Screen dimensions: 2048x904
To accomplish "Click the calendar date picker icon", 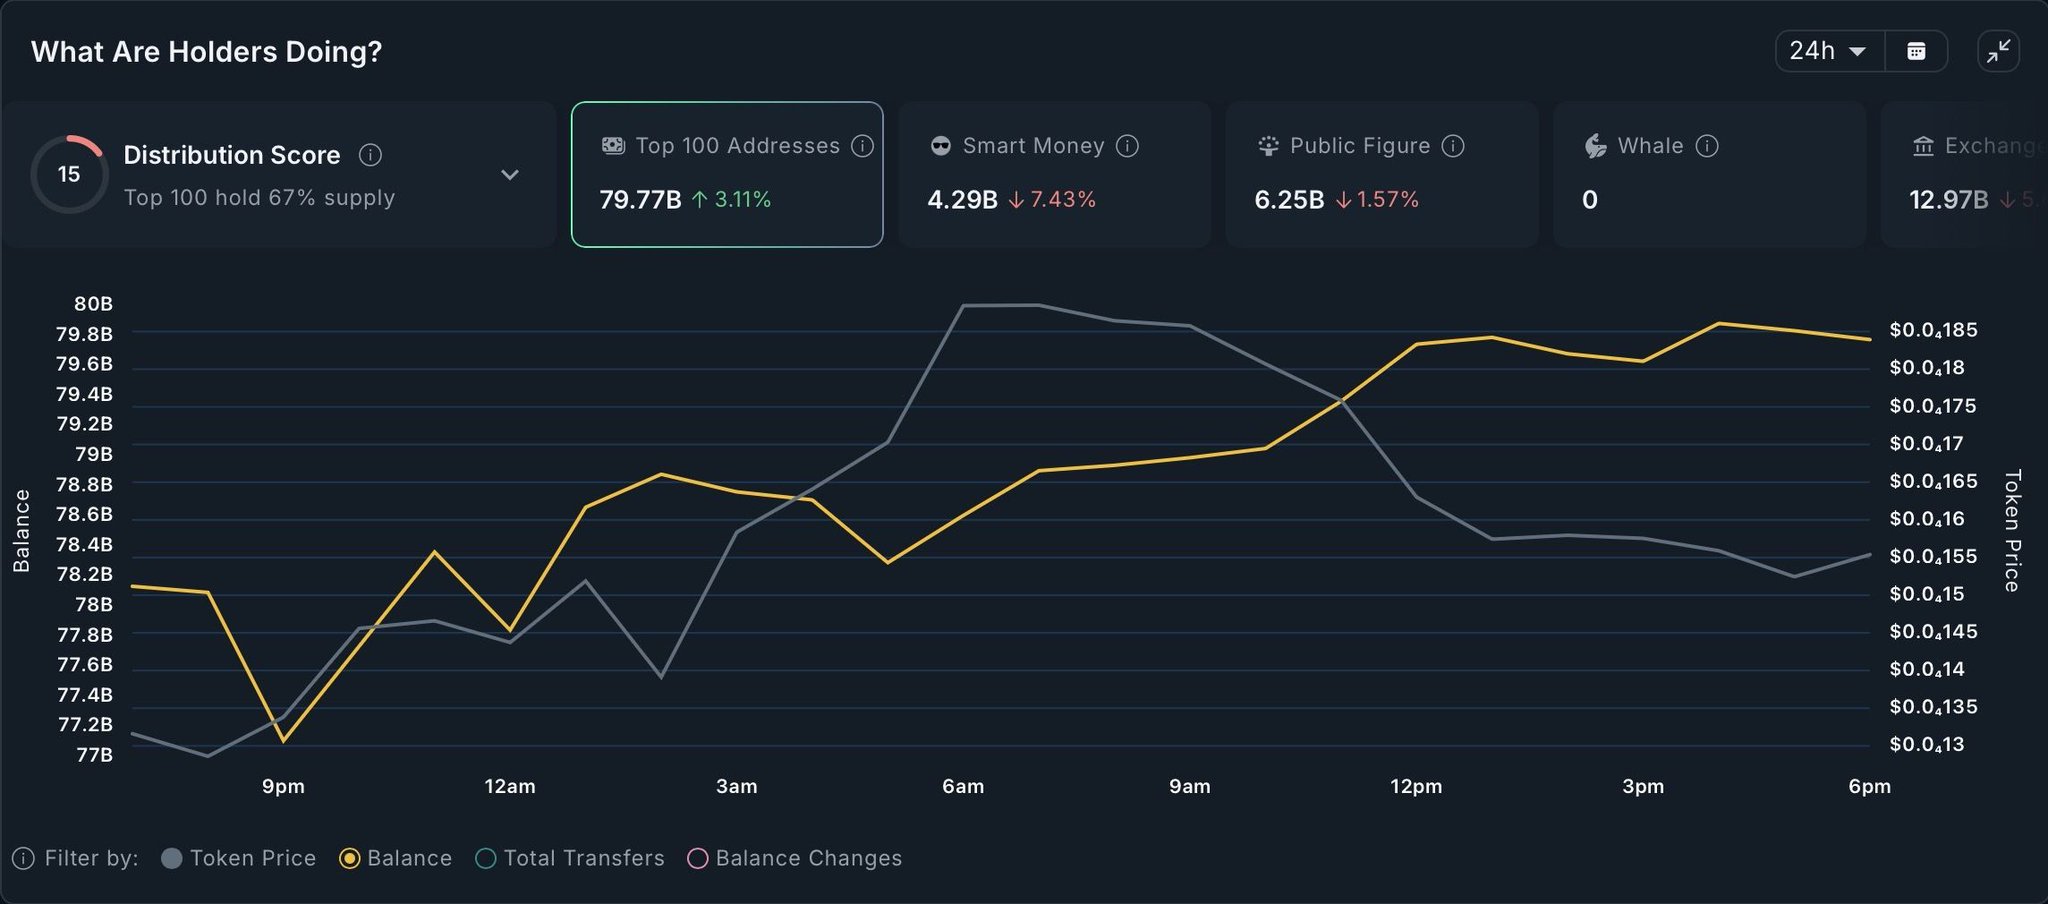I will (x=1916, y=51).
